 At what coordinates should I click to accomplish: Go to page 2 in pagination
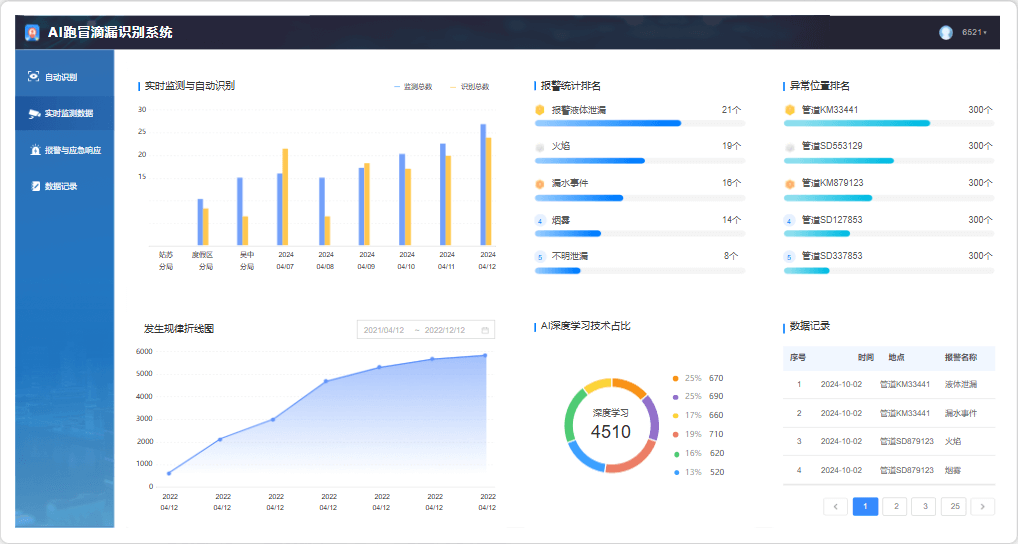895,507
